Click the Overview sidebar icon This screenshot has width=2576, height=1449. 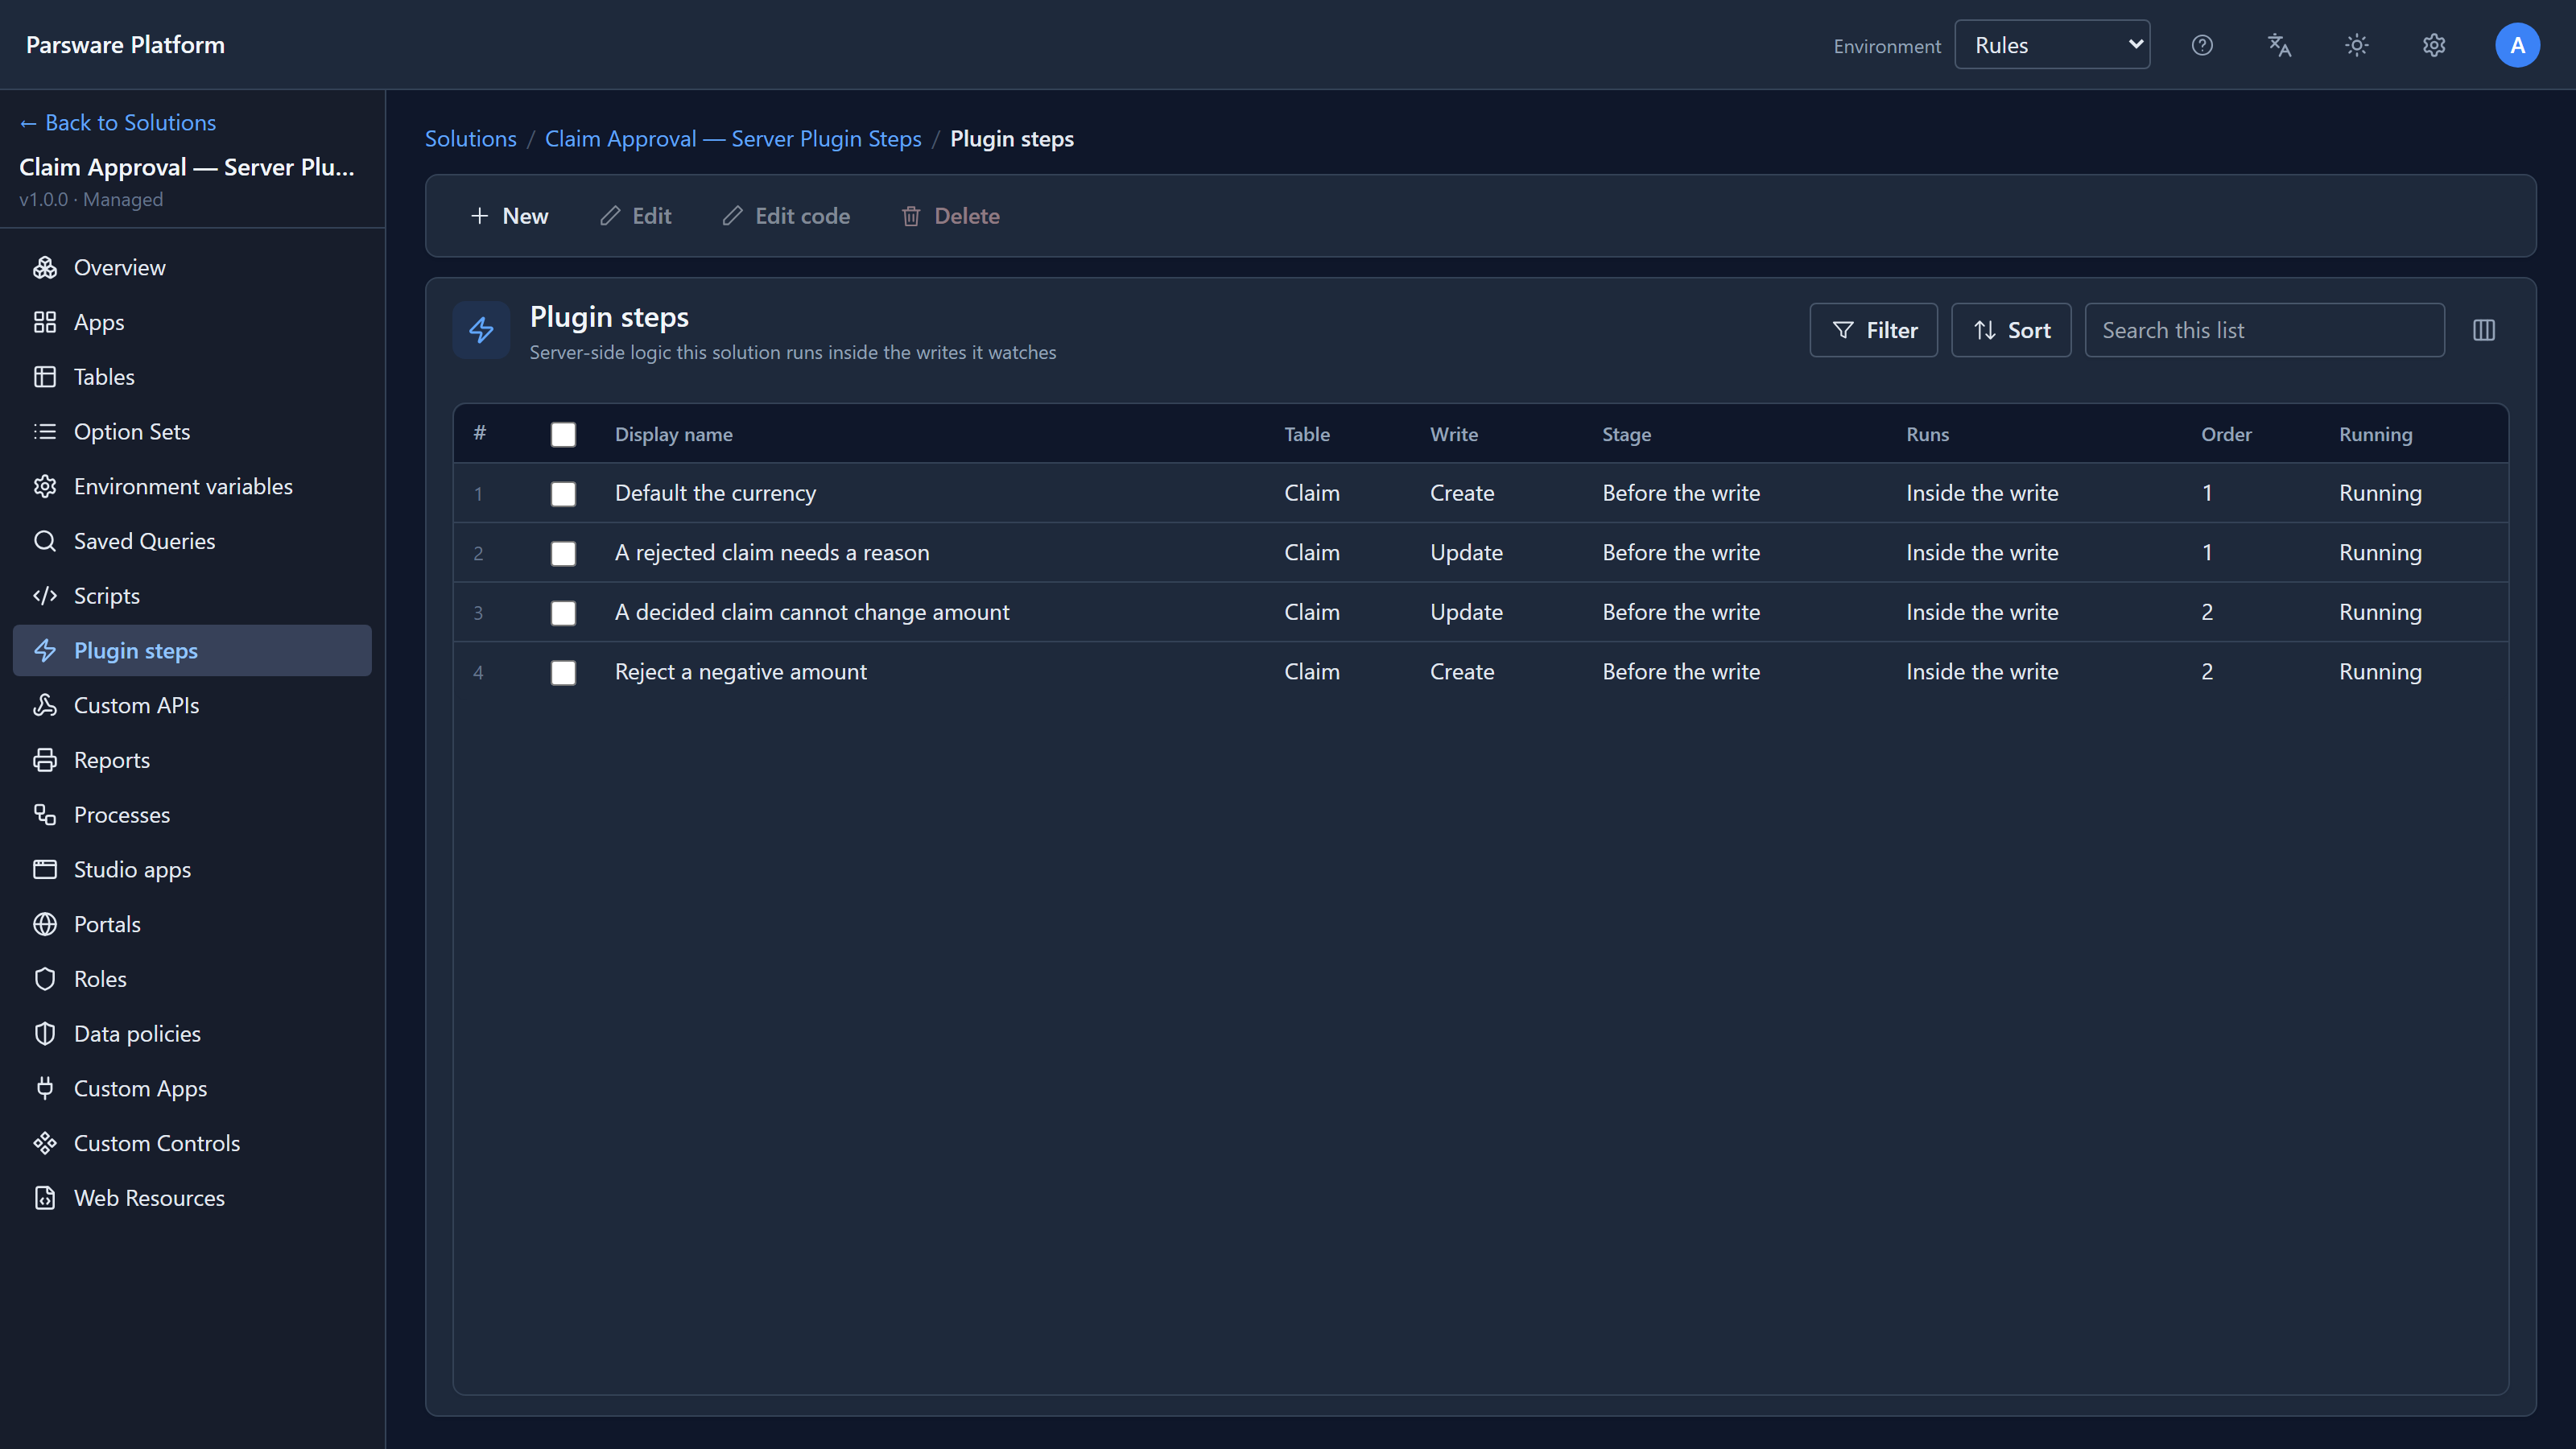pyautogui.click(x=45, y=267)
